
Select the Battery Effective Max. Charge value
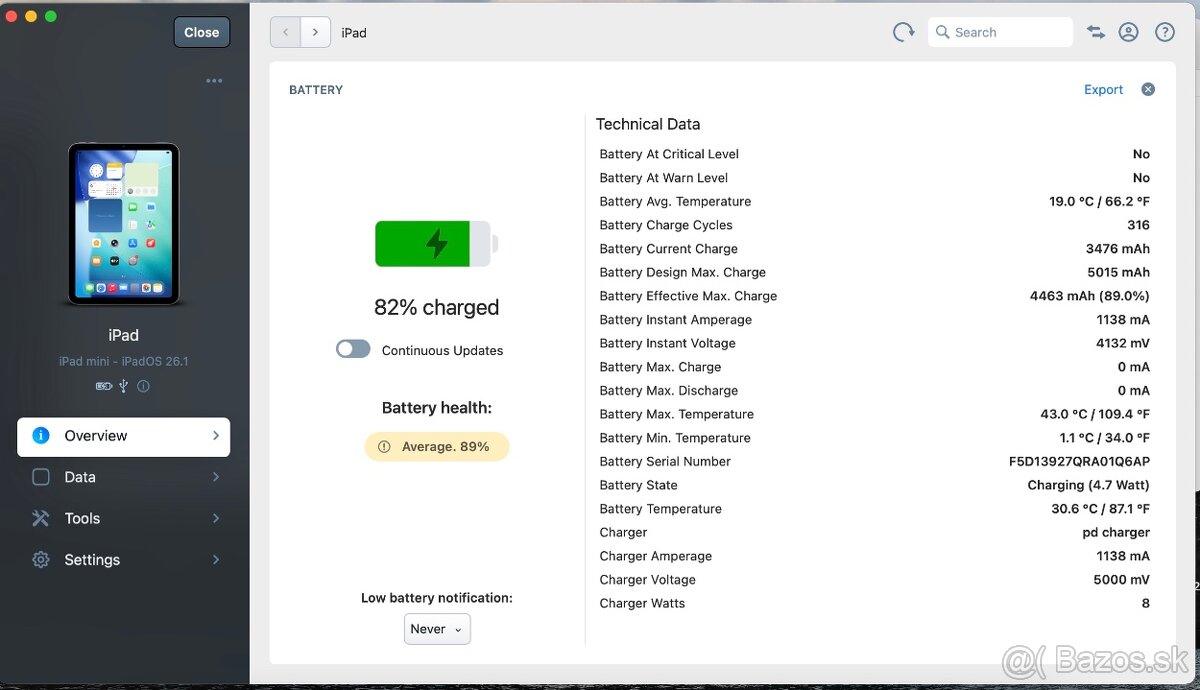(1089, 296)
